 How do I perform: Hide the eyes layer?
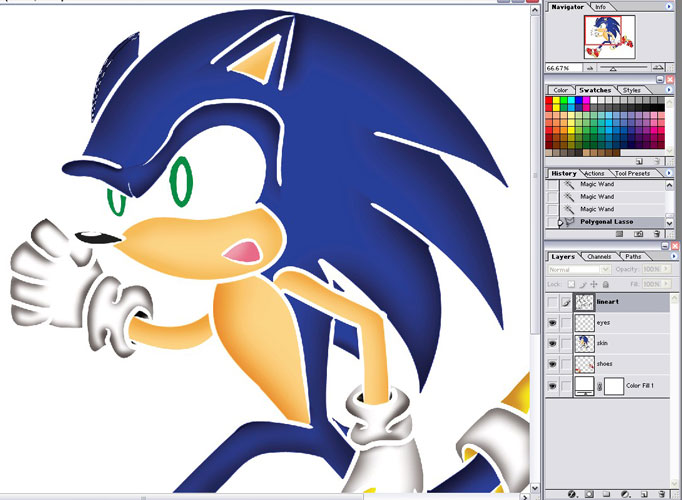[x=552, y=323]
